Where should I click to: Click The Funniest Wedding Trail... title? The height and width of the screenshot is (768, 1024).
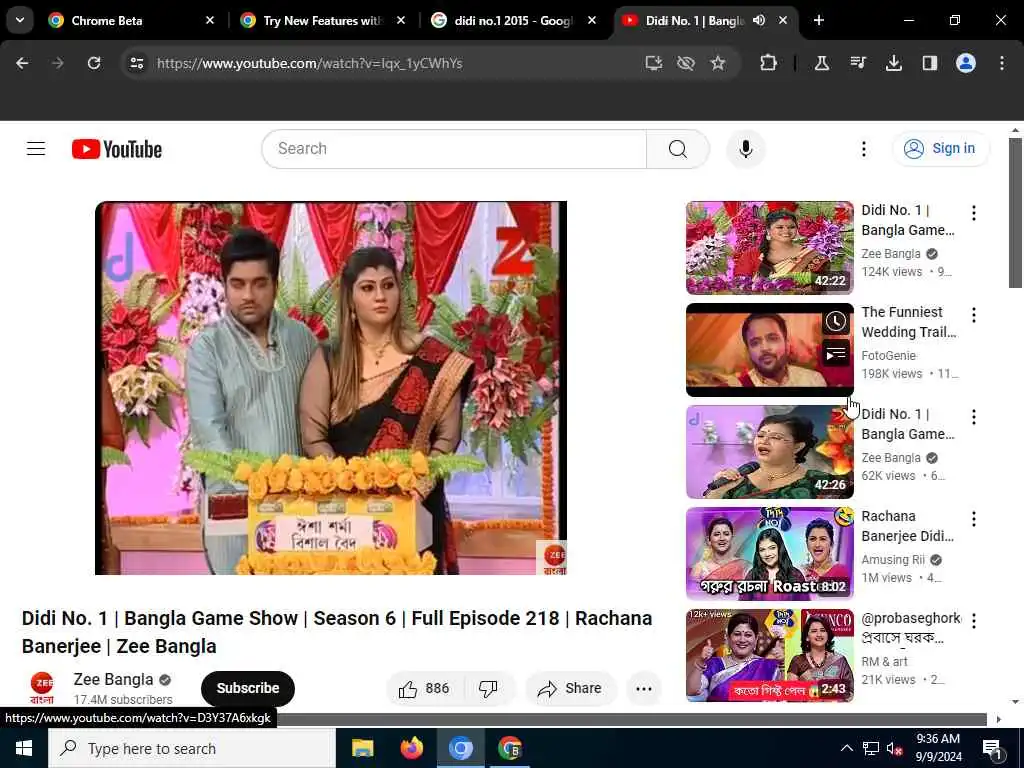coord(908,322)
